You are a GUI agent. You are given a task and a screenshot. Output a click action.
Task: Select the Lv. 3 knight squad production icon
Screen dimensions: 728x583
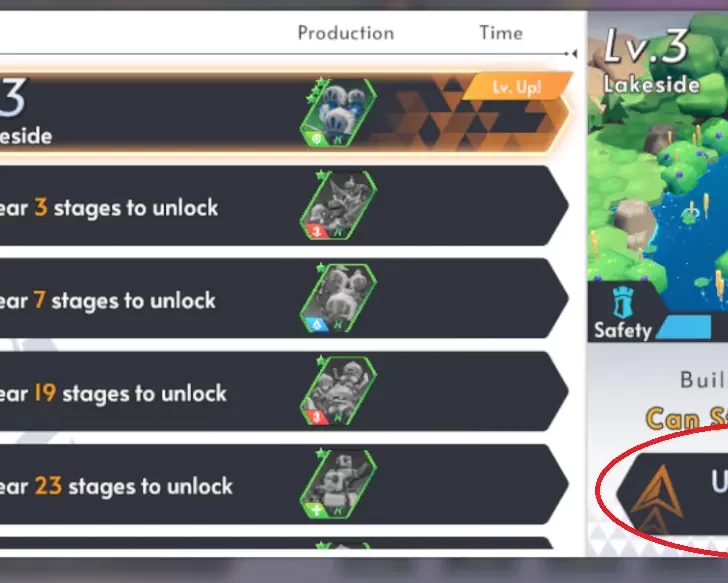click(x=338, y=113)
